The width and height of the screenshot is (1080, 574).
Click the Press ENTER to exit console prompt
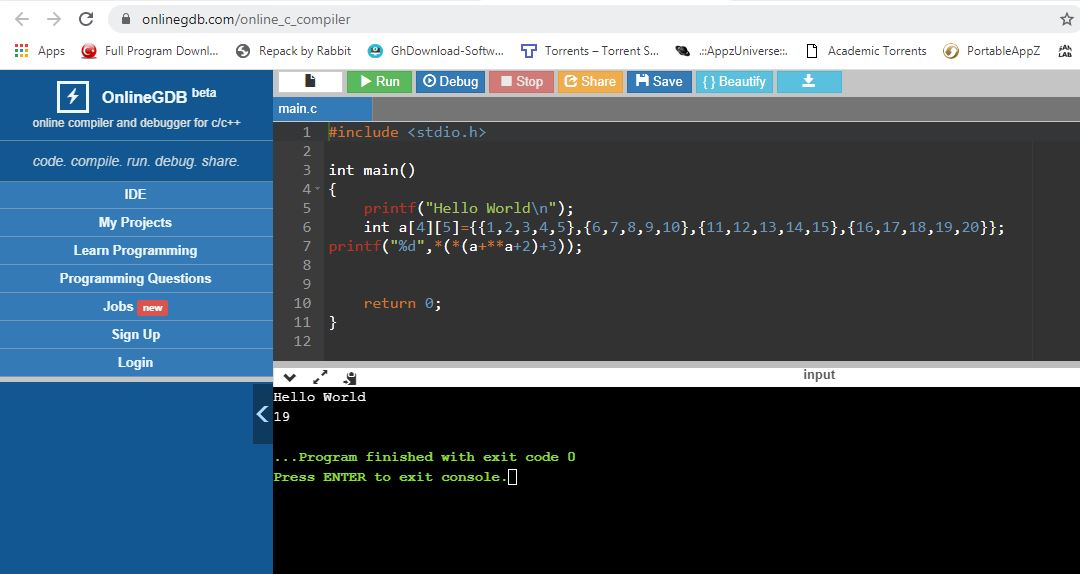pos(391,477)
